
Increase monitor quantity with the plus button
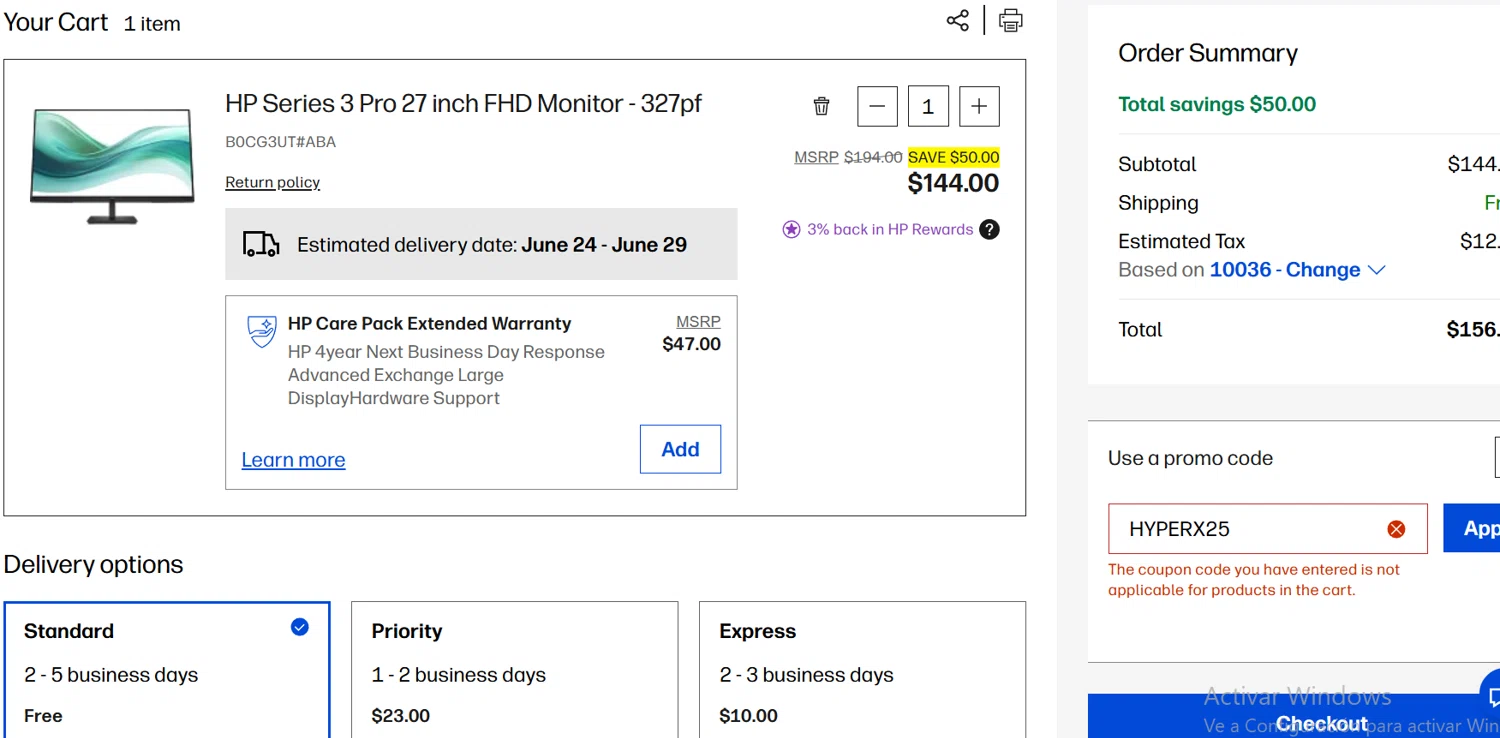pyautogui.click(x=979, y=107)
